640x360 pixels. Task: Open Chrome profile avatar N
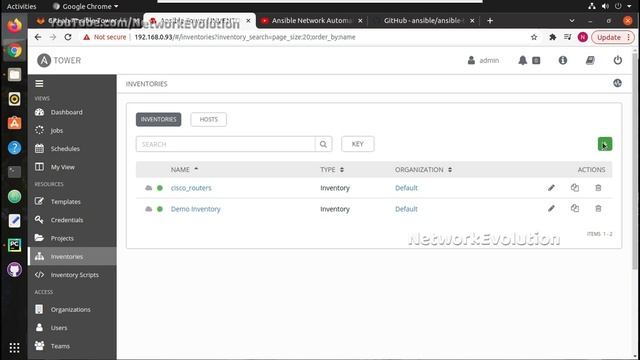pyautogui.click(x=582, y=37)
